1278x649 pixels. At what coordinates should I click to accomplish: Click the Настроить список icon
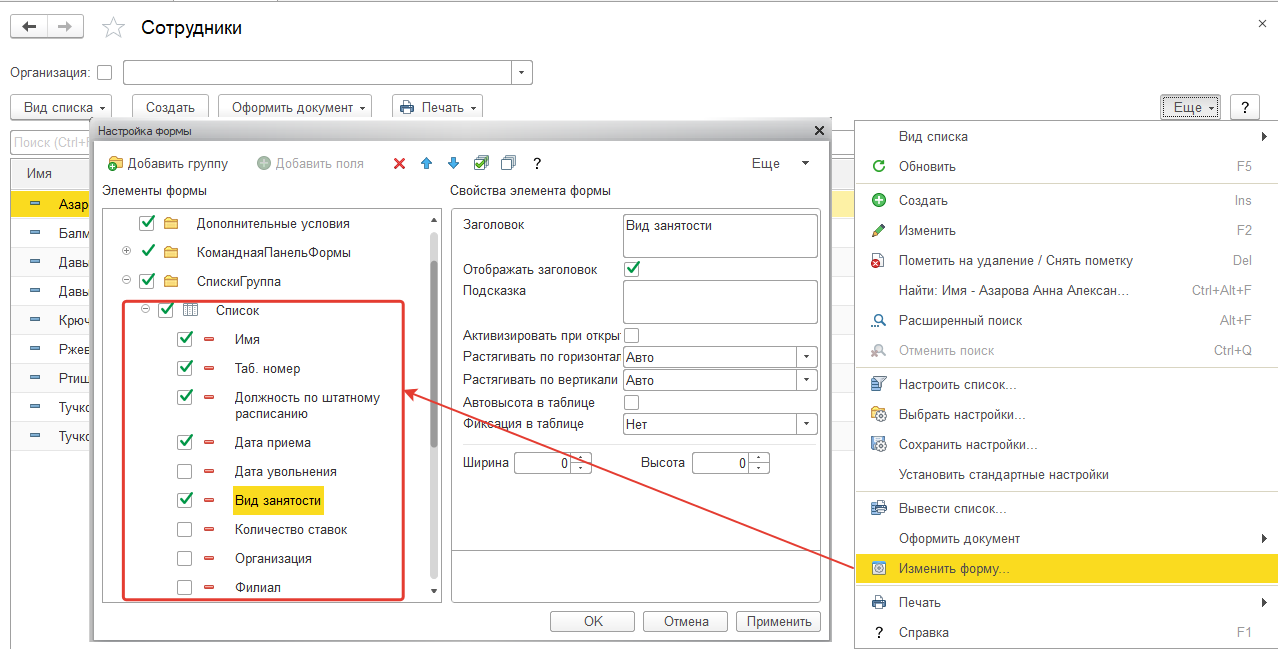coord(879,384)
